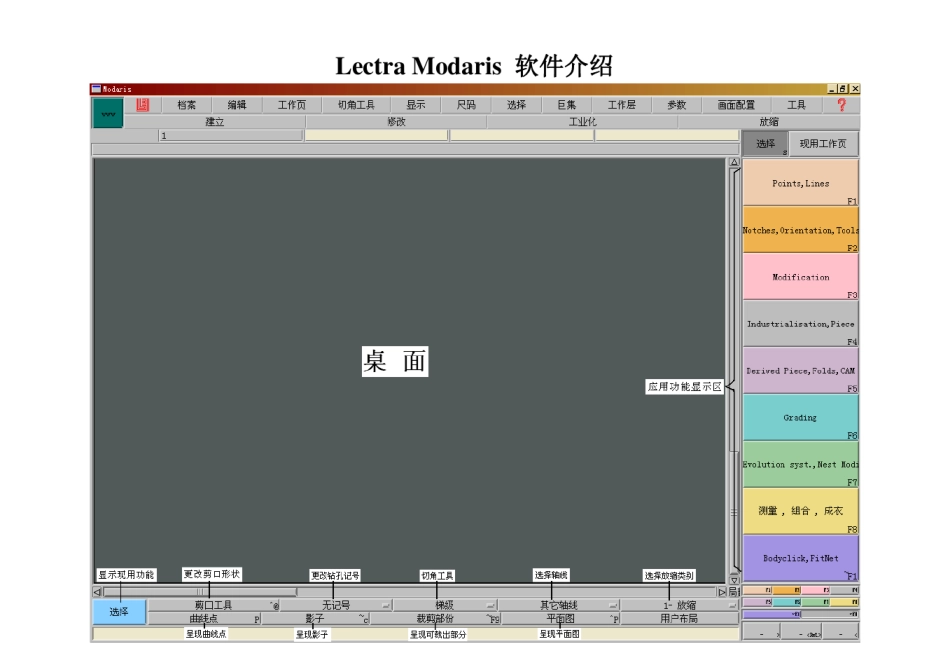Click the orange F2 mini swatch
Image resolution: width=950 pixels, height=672 pixels.
(x=786, y=590)
